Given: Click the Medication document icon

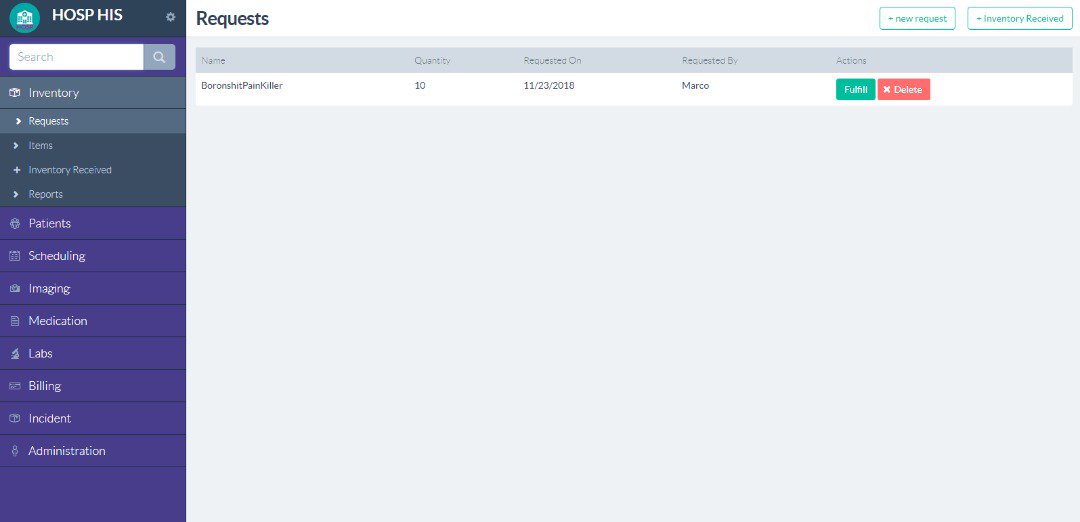Looking at the screenshot, I should [x=15, y=321].
